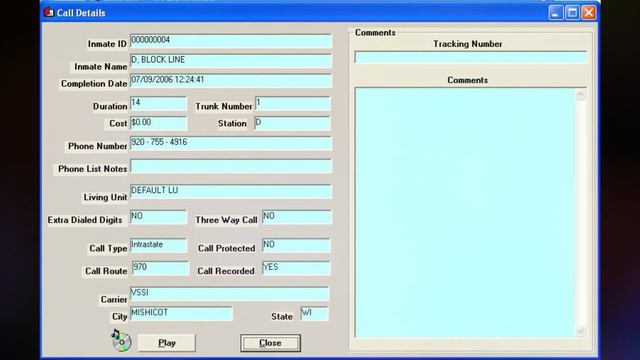640x360 pixels.
Task: Click the Three Way Call label
Action: tap(226, 220)
